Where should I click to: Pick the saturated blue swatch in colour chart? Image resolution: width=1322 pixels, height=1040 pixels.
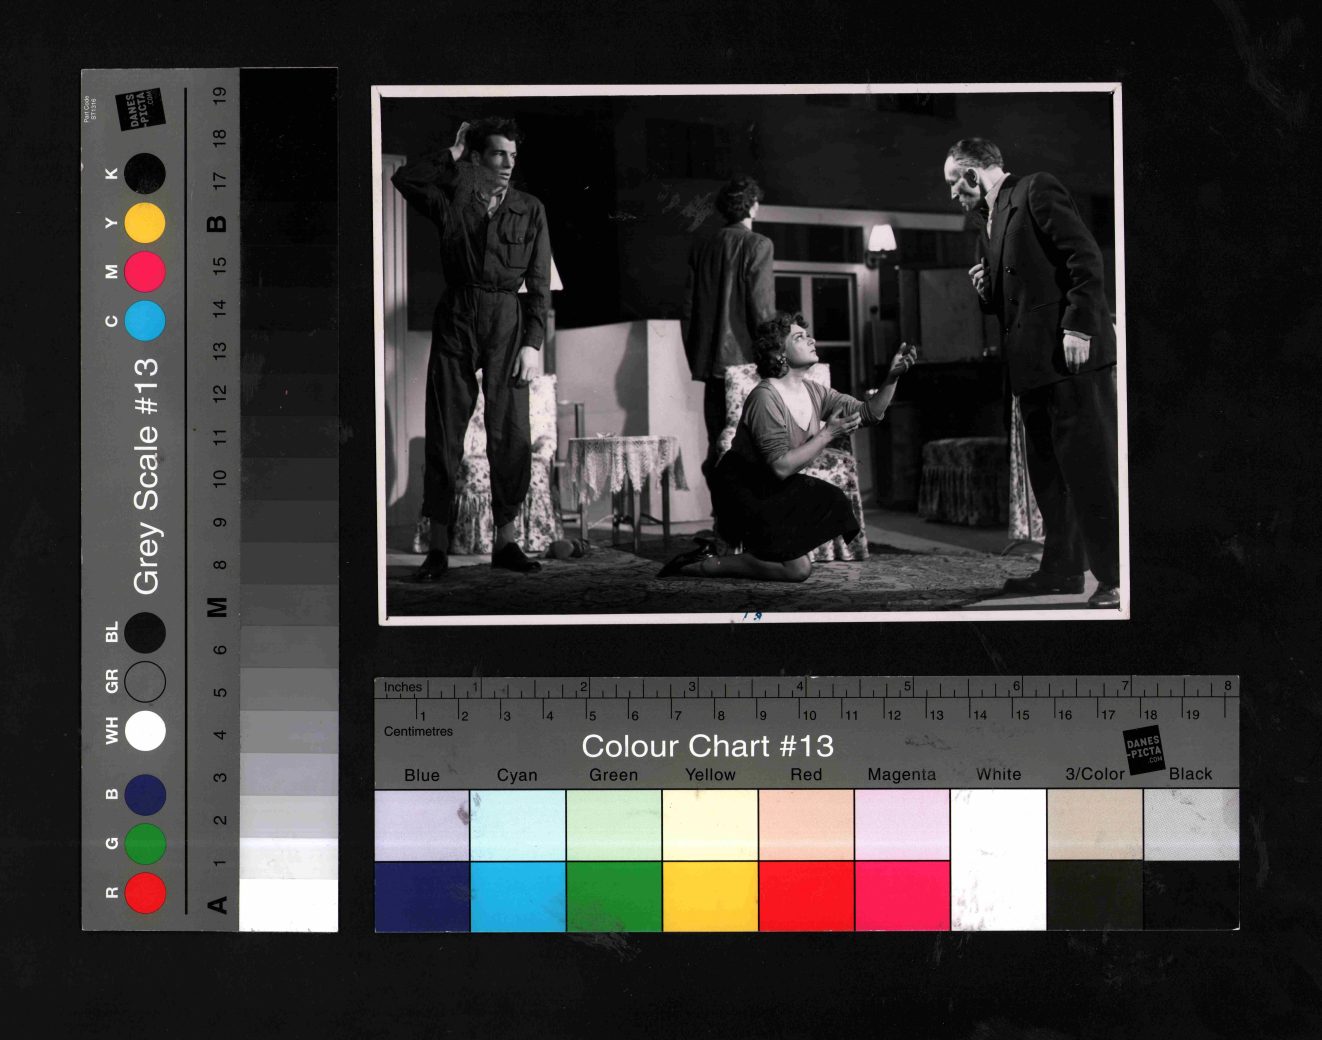[422, 896]
